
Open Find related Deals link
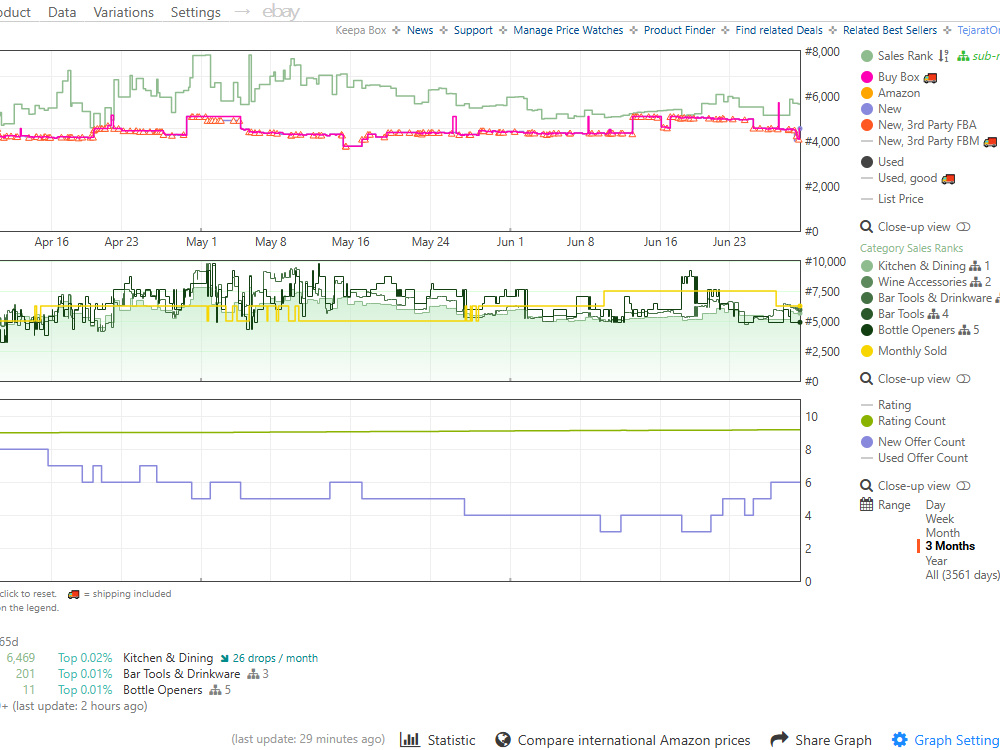[779, 30]
